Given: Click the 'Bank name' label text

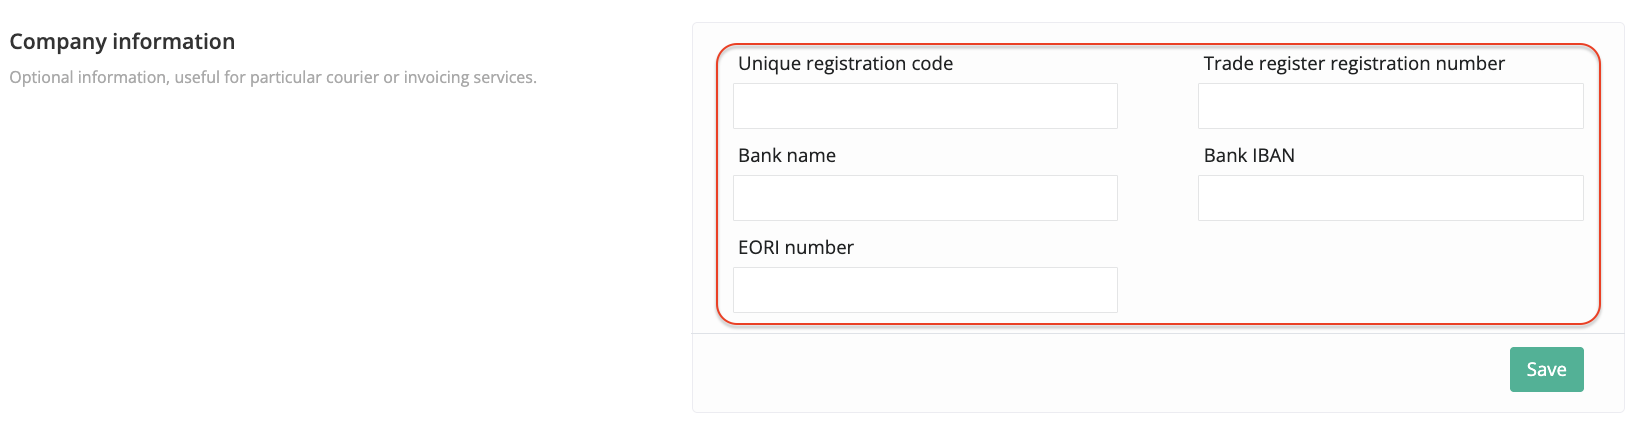Looking at the screenshot, I should 786,156.
